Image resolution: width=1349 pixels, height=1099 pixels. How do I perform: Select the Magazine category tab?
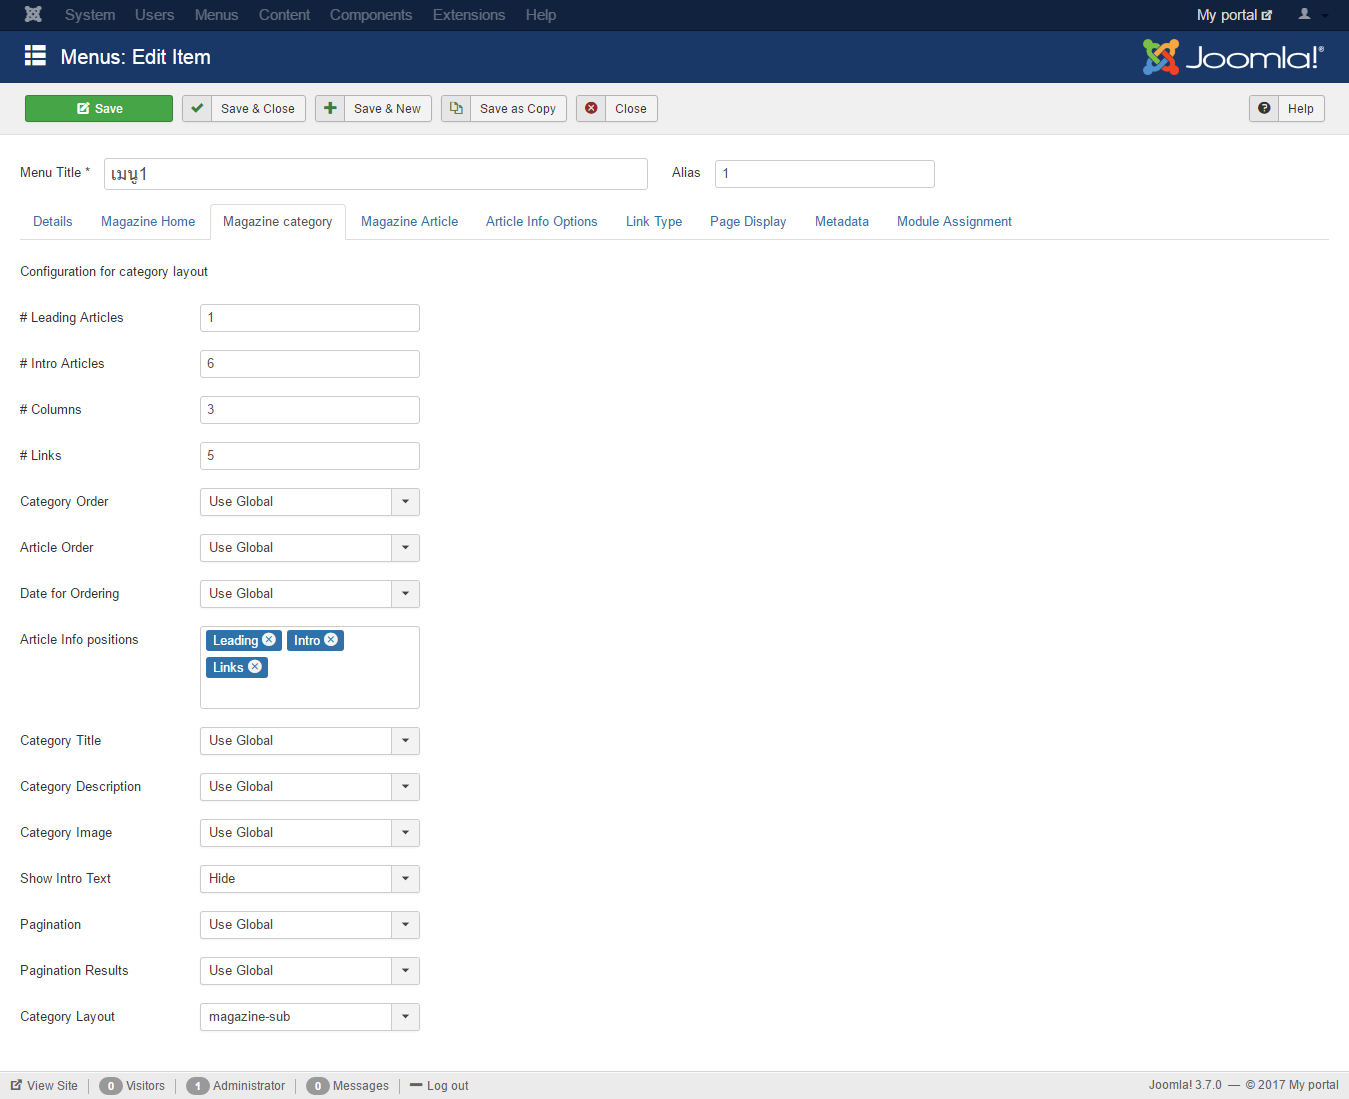click(x=278, y=222)
